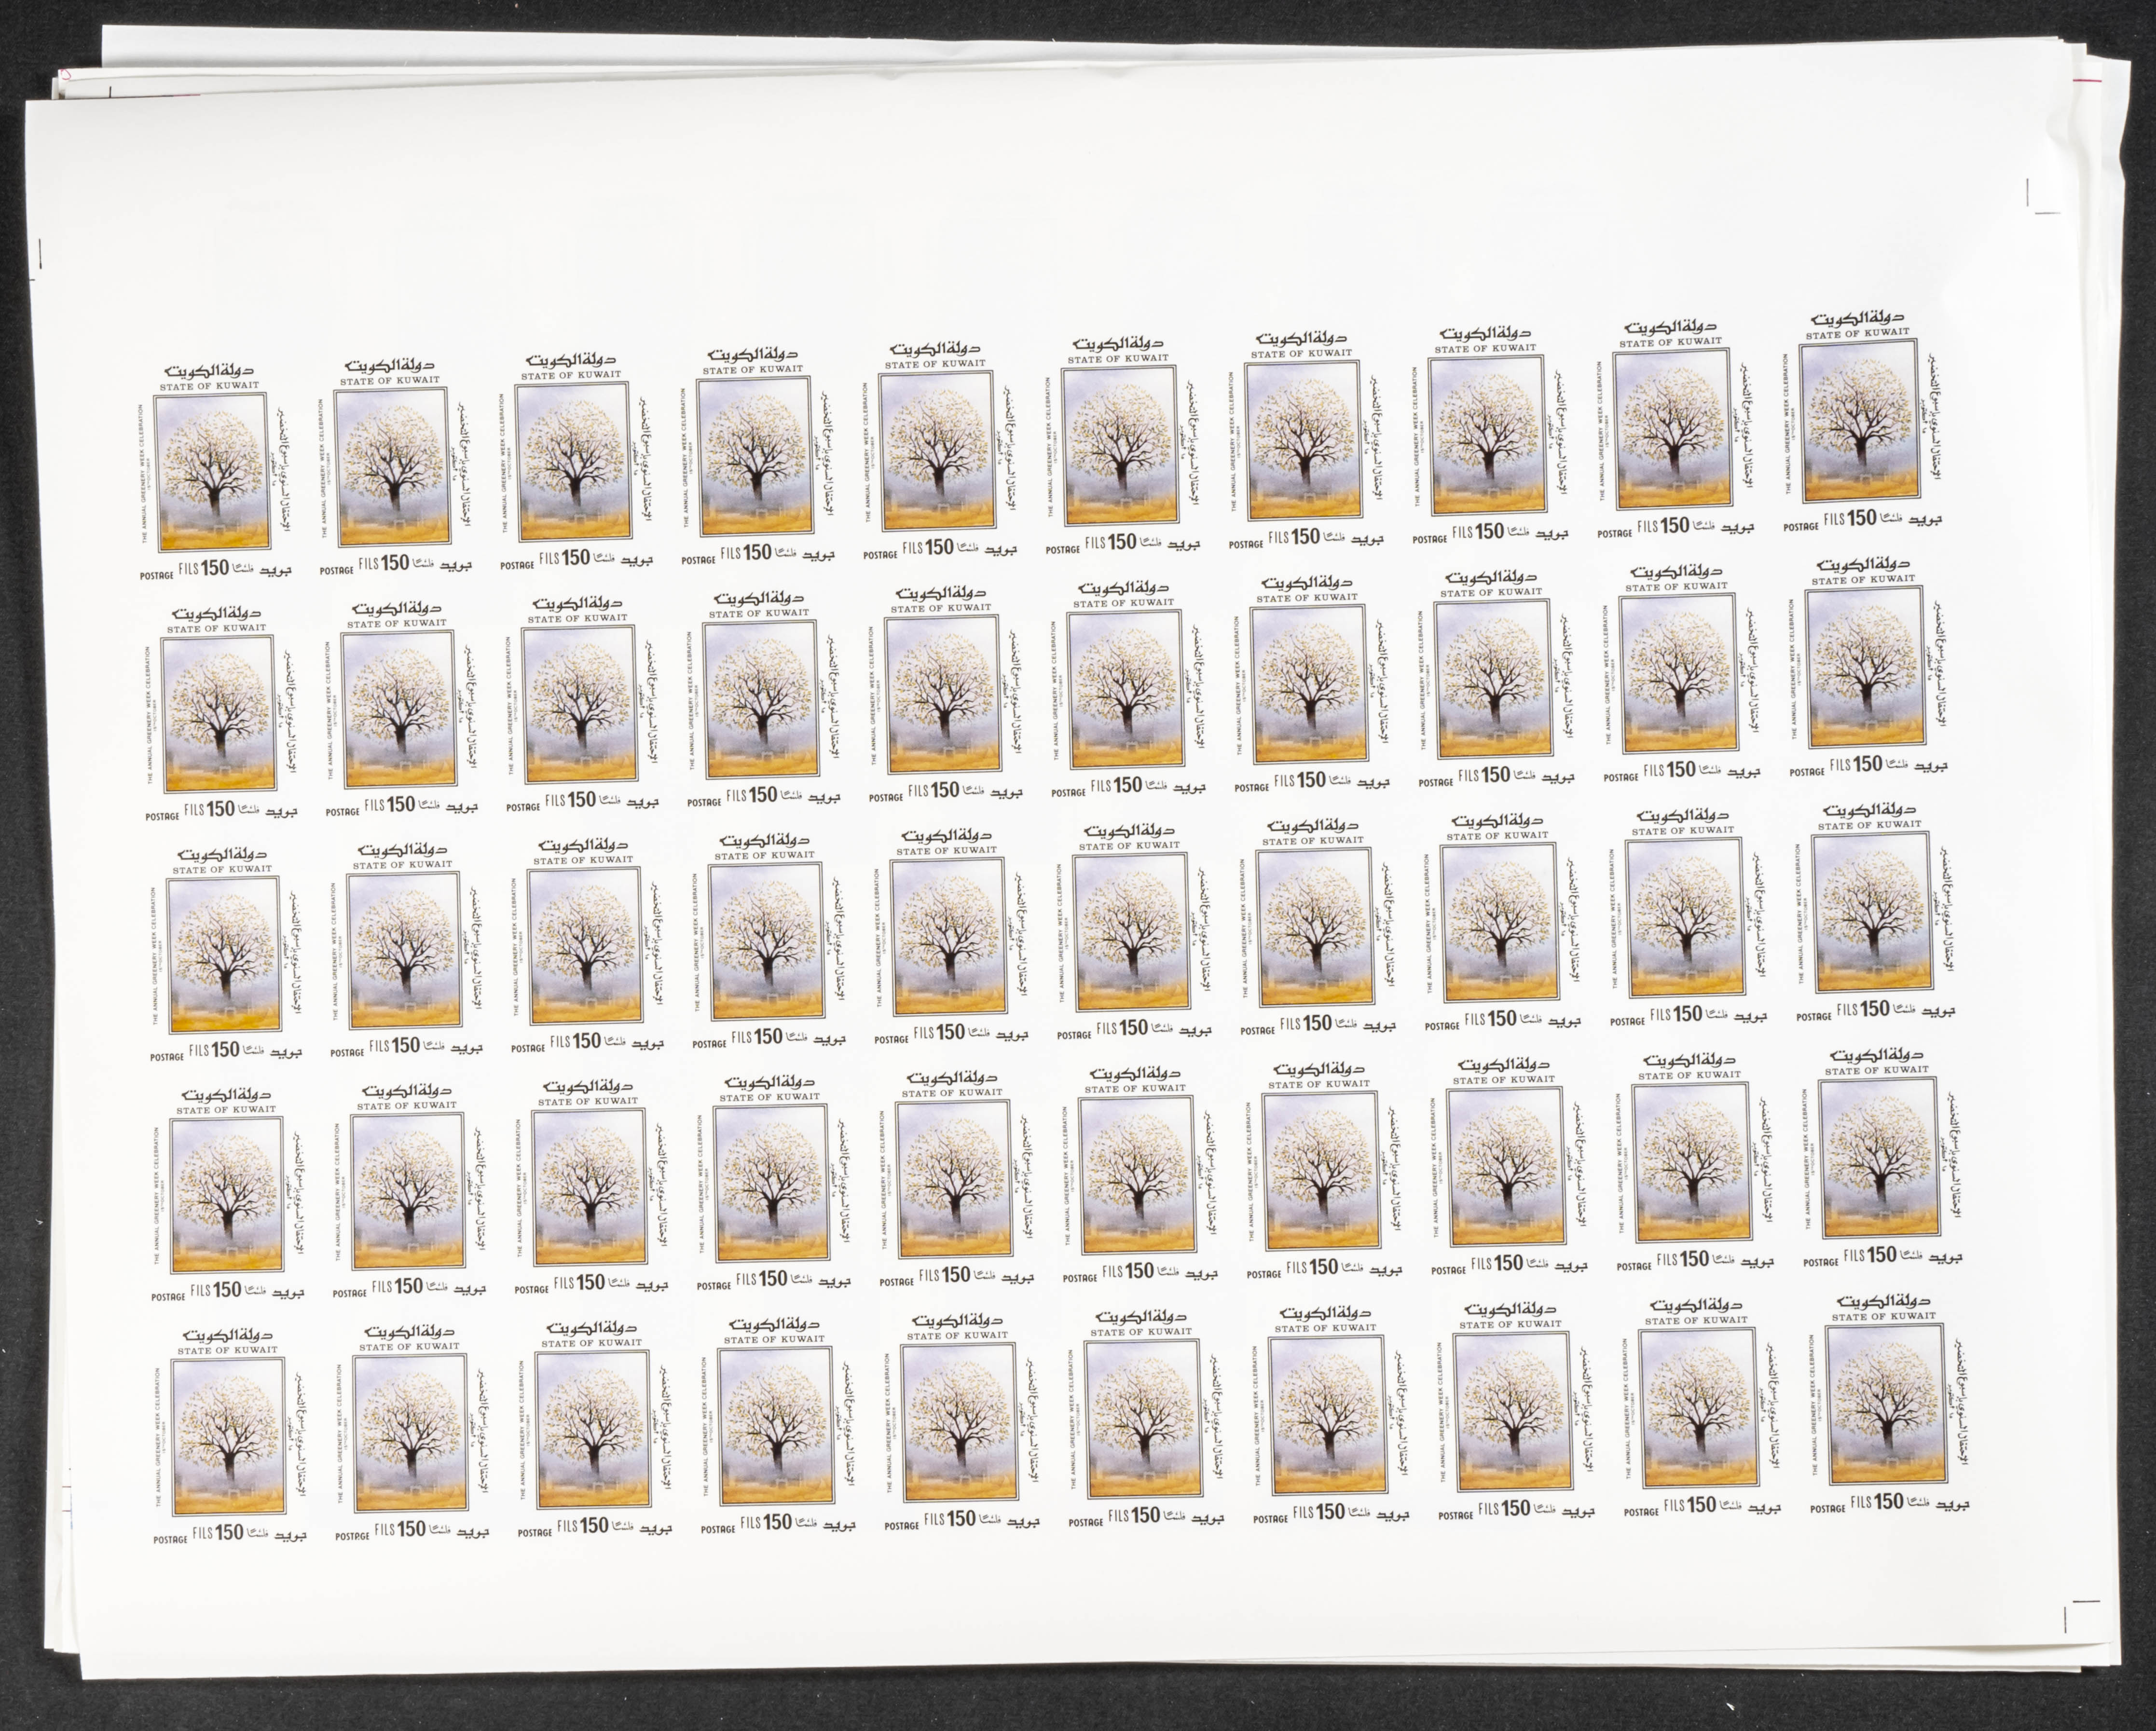Click "POSTAGE" label on the bottom-left stamp
Screen dimensions: 2156x1731
(170, 1540)
